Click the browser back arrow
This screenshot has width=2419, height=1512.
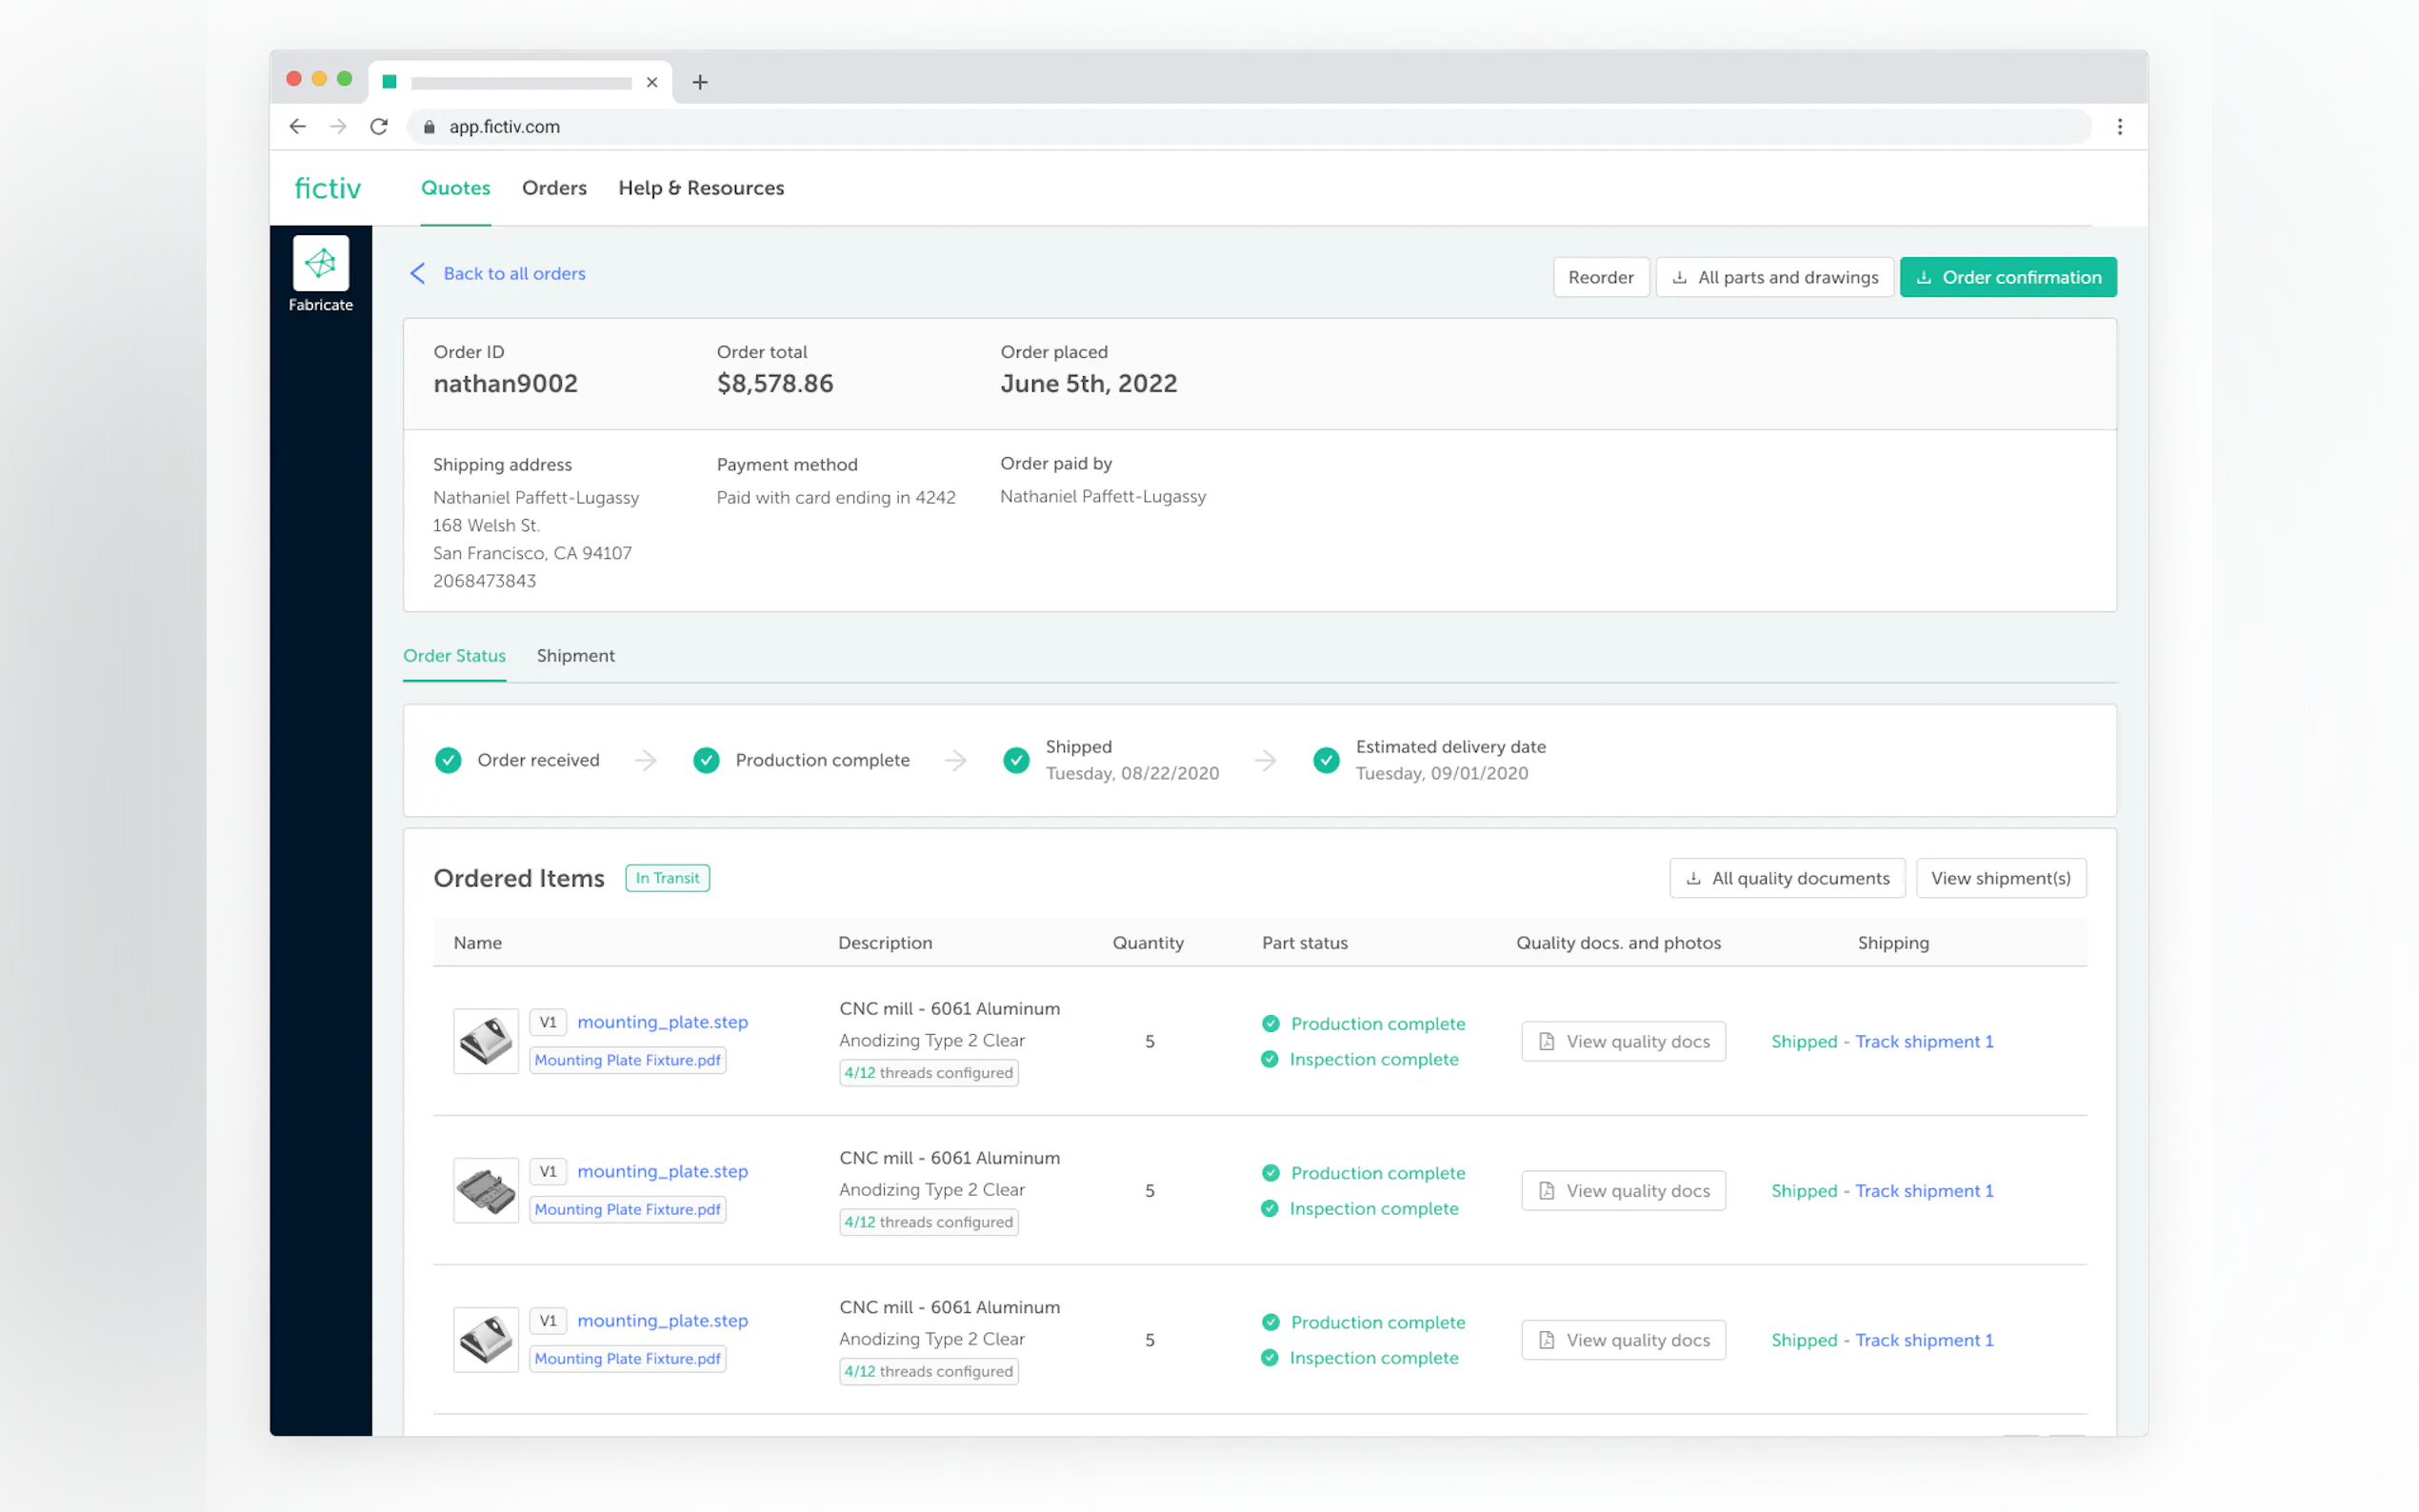(297, 126)
